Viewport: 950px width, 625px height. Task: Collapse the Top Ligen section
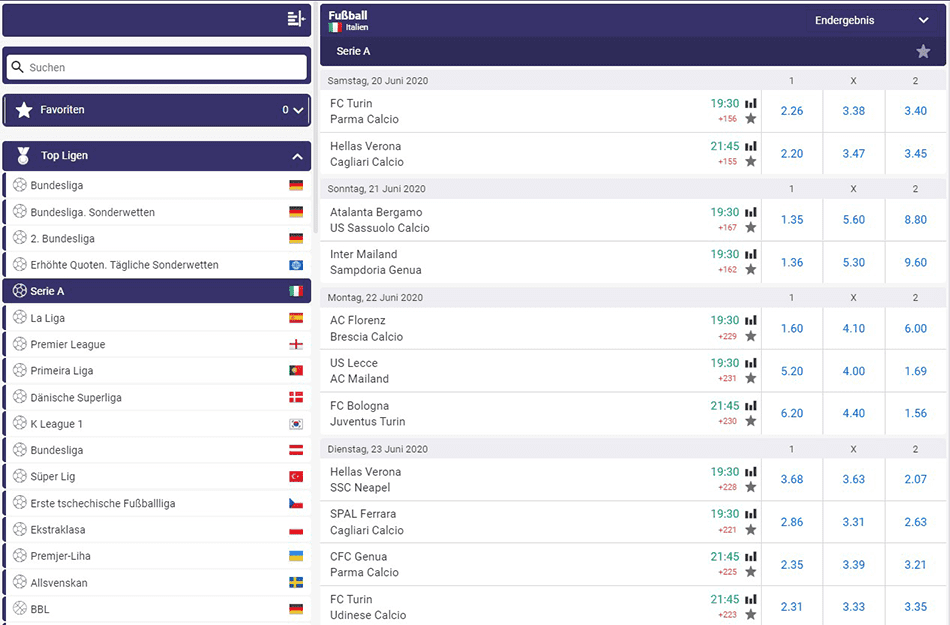point(297,156)
